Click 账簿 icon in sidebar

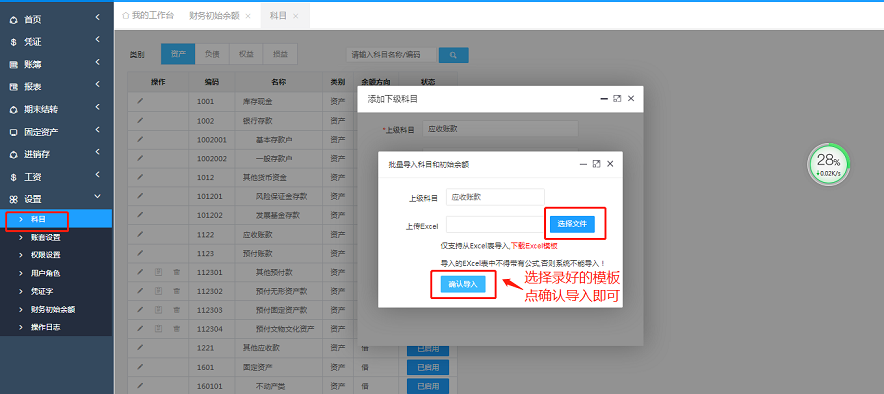(x=14, y=65)
